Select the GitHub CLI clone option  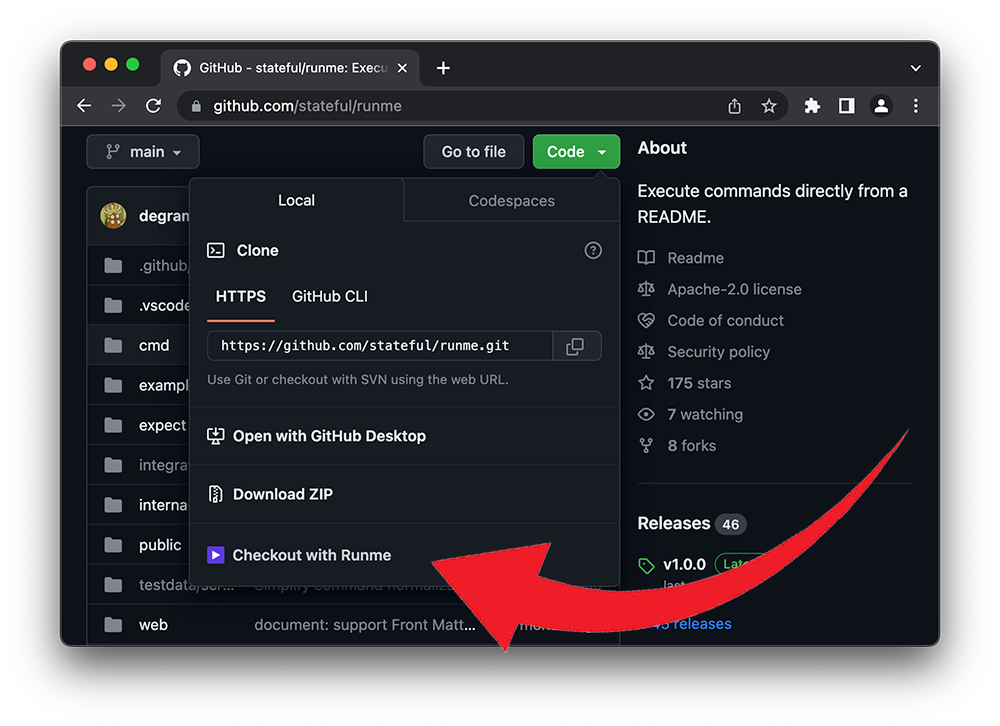(x=329, y=297)
